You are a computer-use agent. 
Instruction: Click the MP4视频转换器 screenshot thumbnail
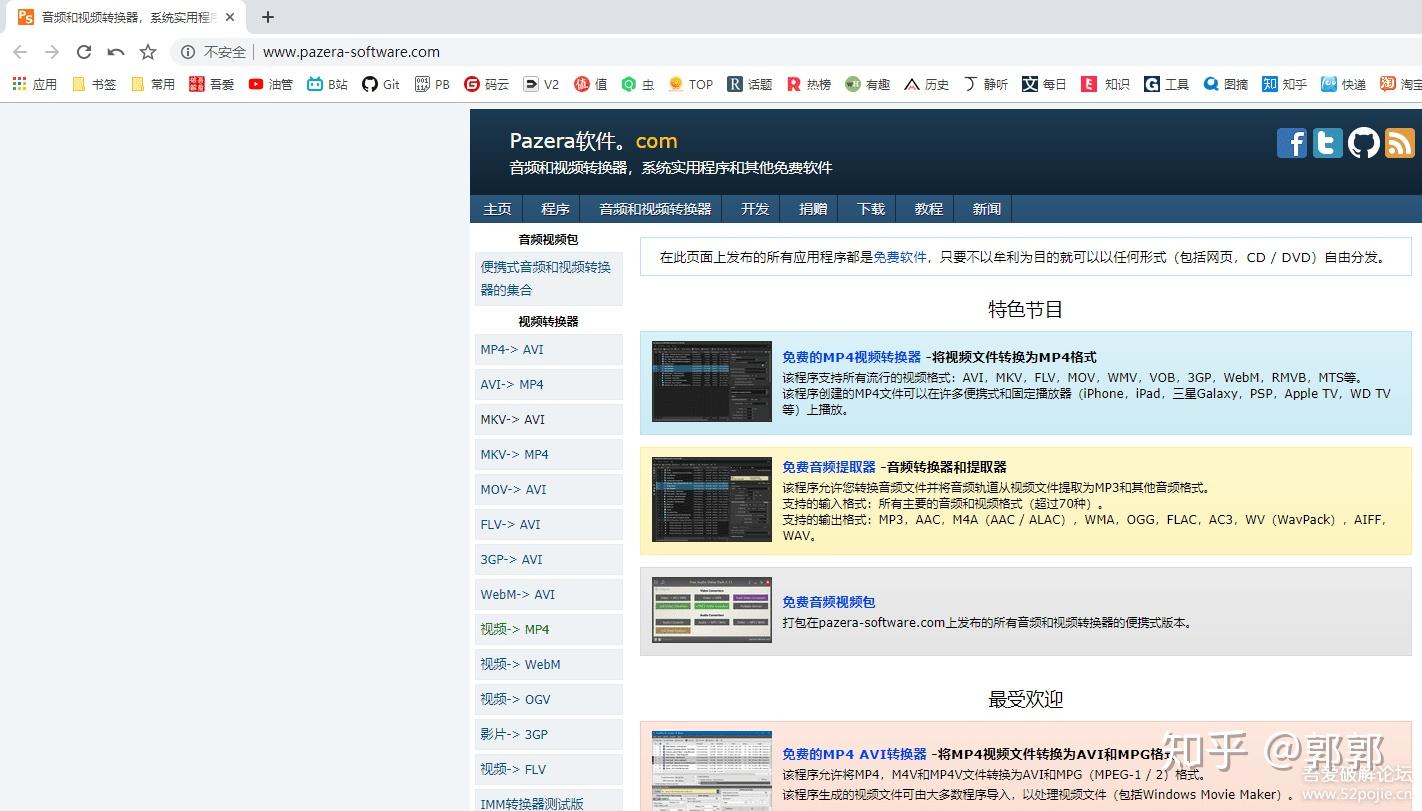(x=712, y=381)
